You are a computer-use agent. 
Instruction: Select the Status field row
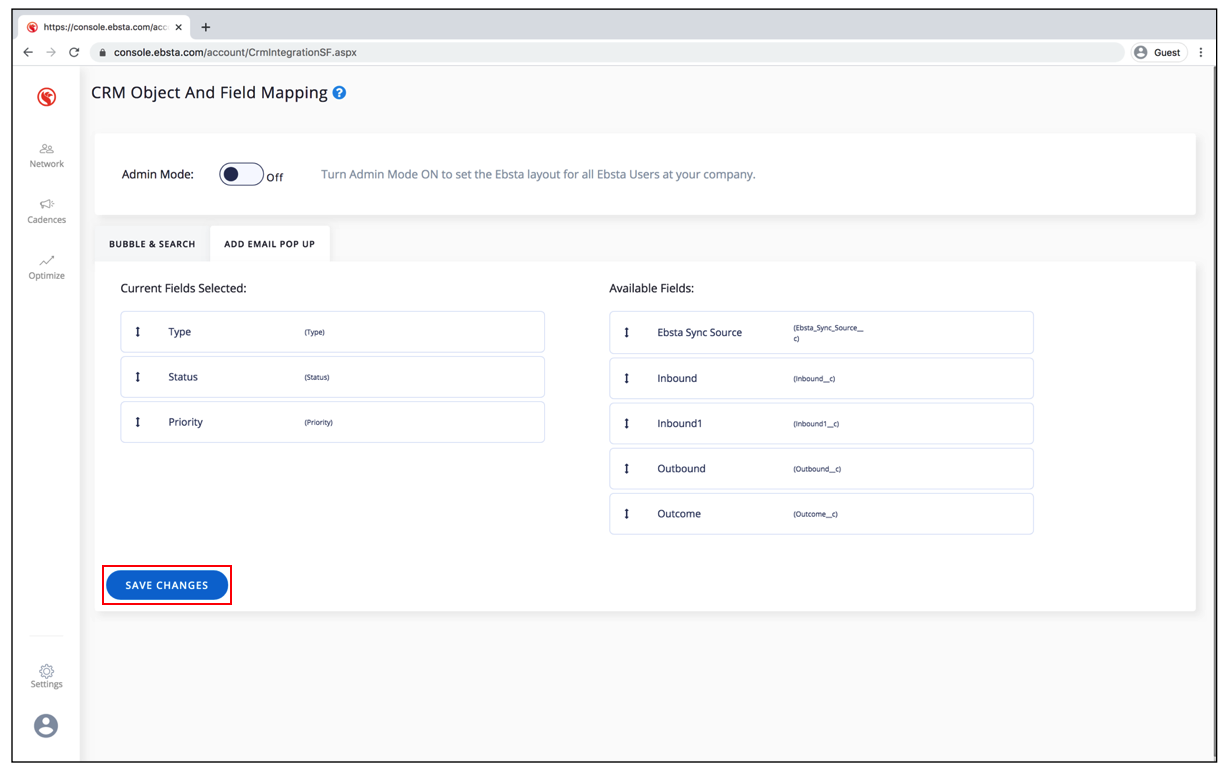point(332,377)
